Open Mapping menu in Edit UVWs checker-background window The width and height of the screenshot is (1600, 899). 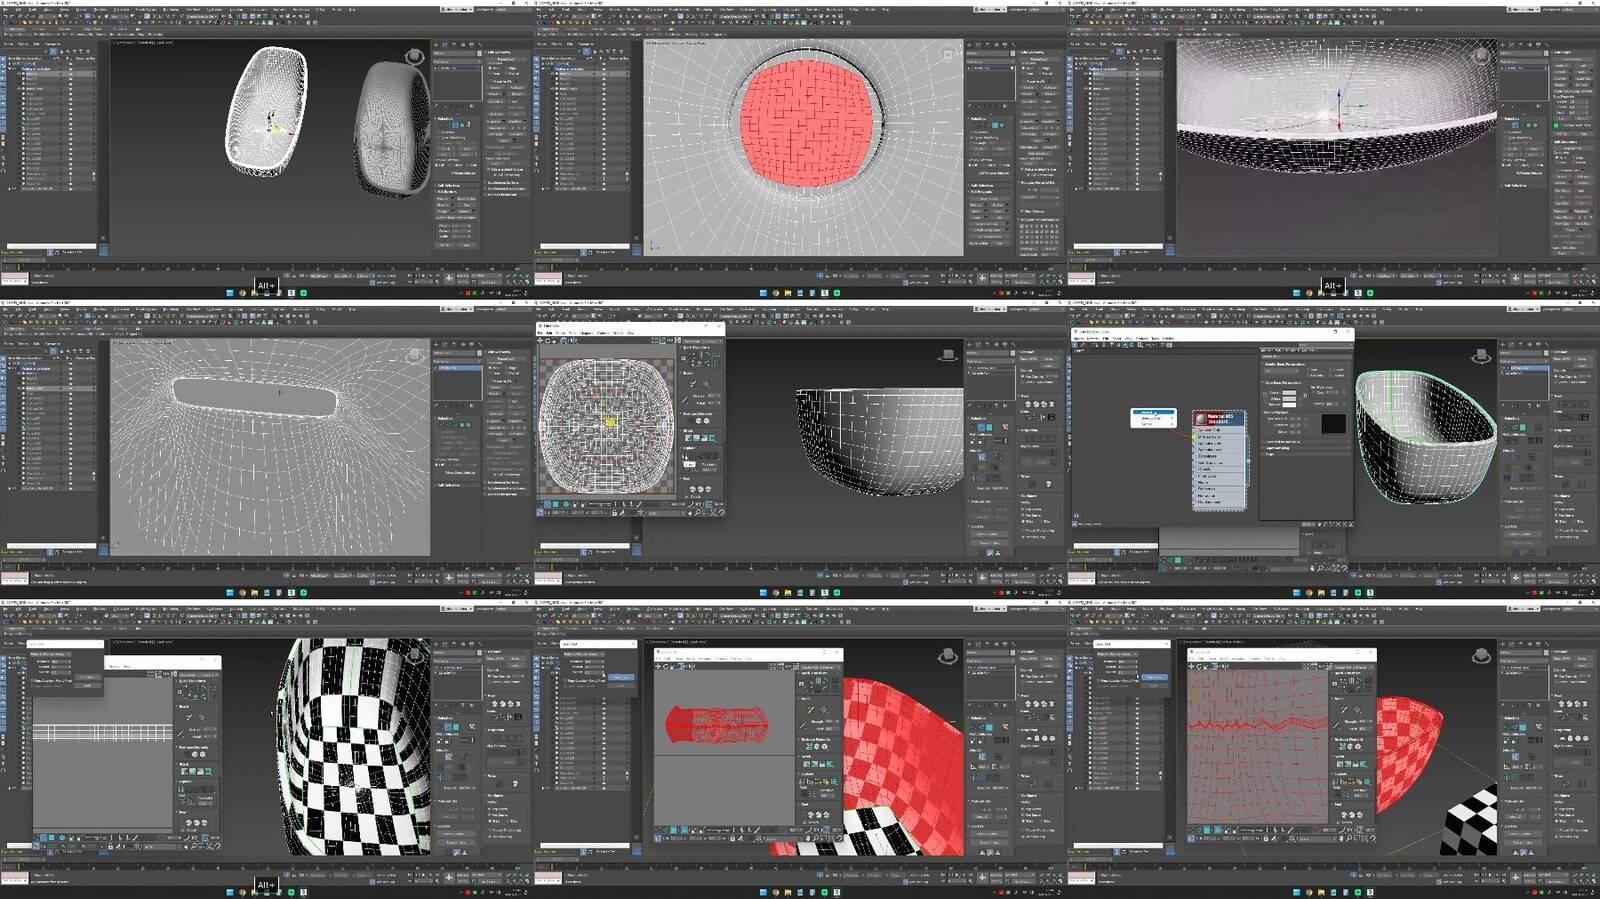pyautogui.click(x=587, y=333)
